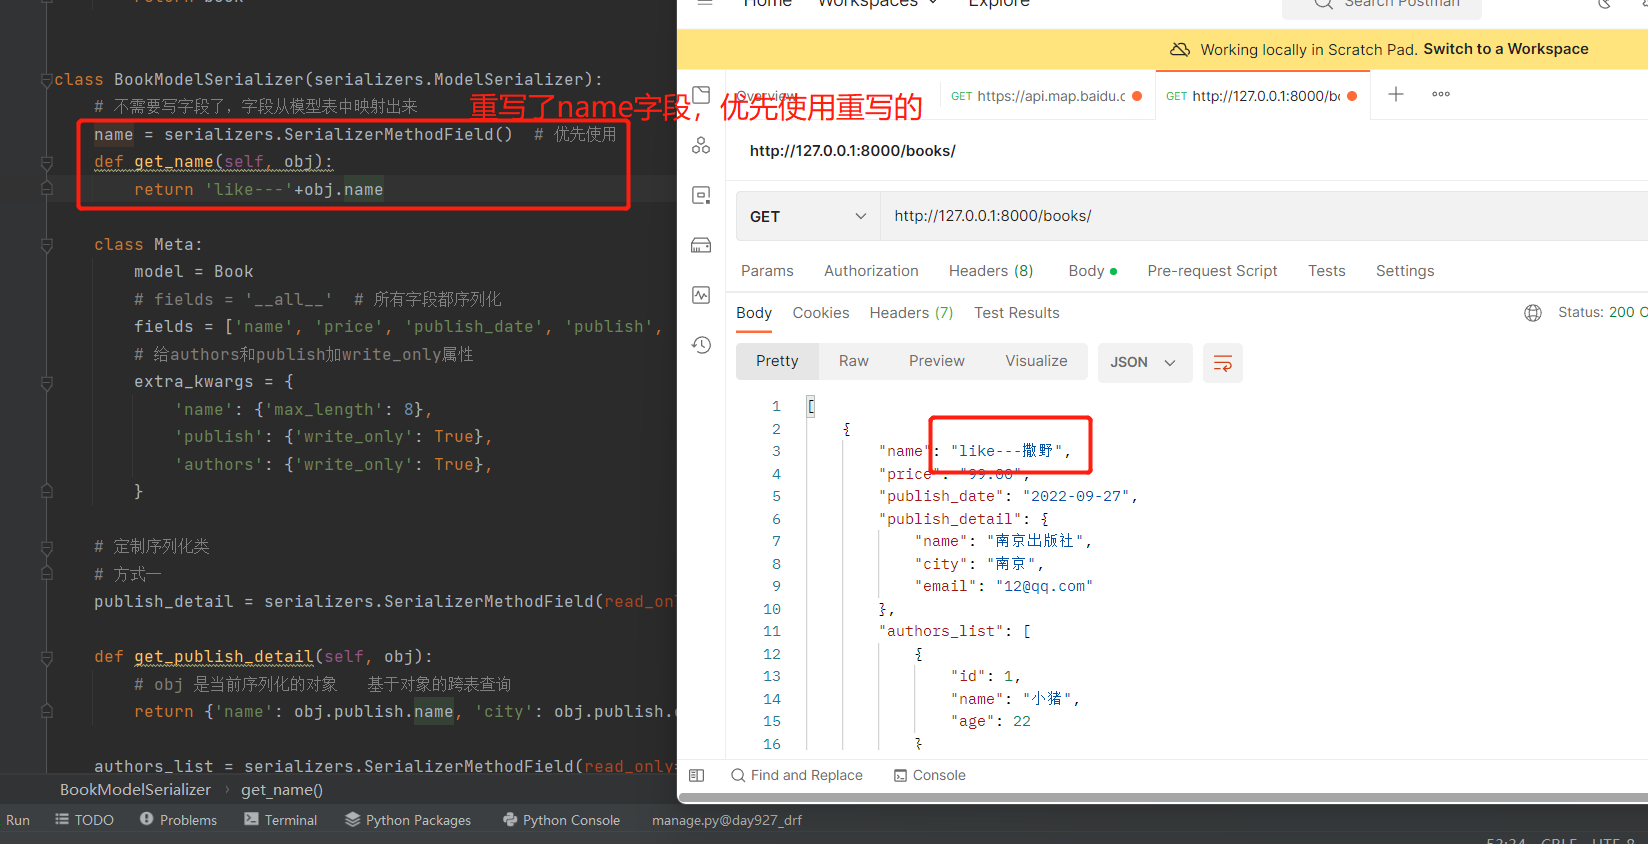Add a new request tab with plus icon

[1396, 94]
